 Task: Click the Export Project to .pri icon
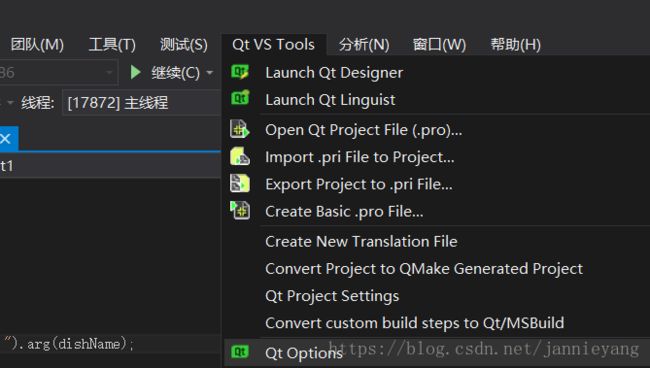(240, 184)
